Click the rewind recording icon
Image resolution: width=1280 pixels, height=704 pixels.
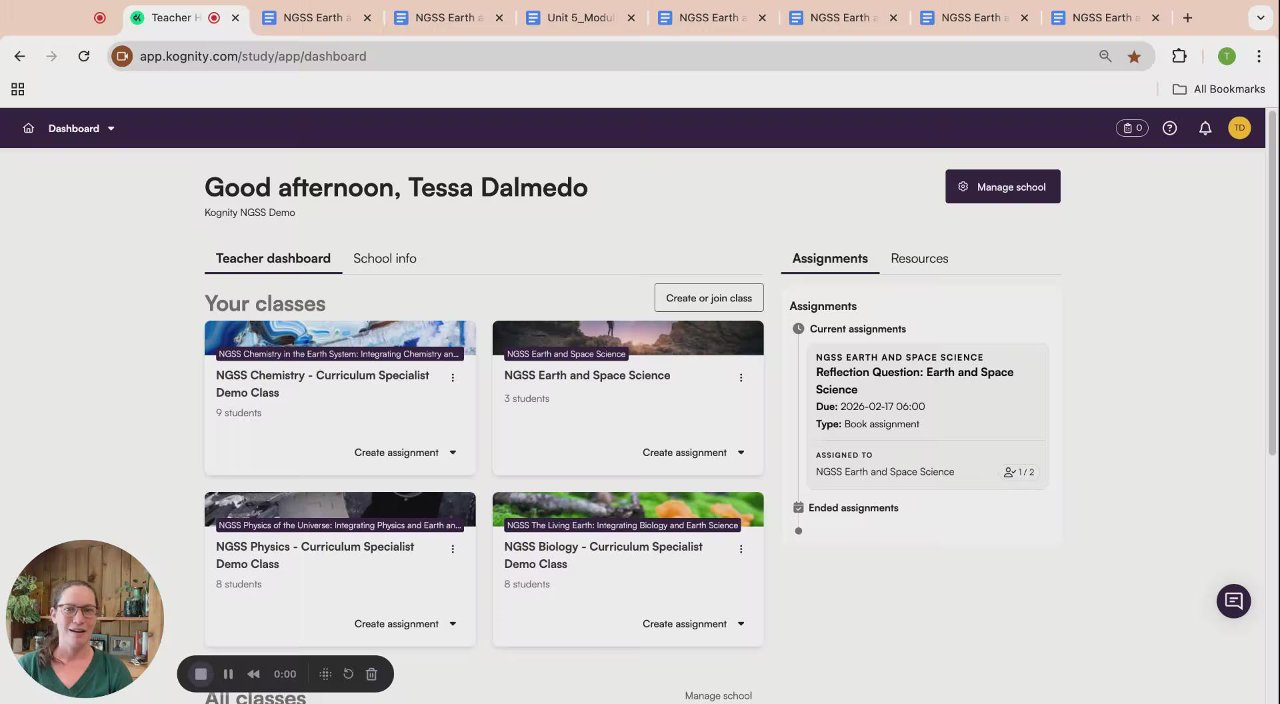(254, 674)
